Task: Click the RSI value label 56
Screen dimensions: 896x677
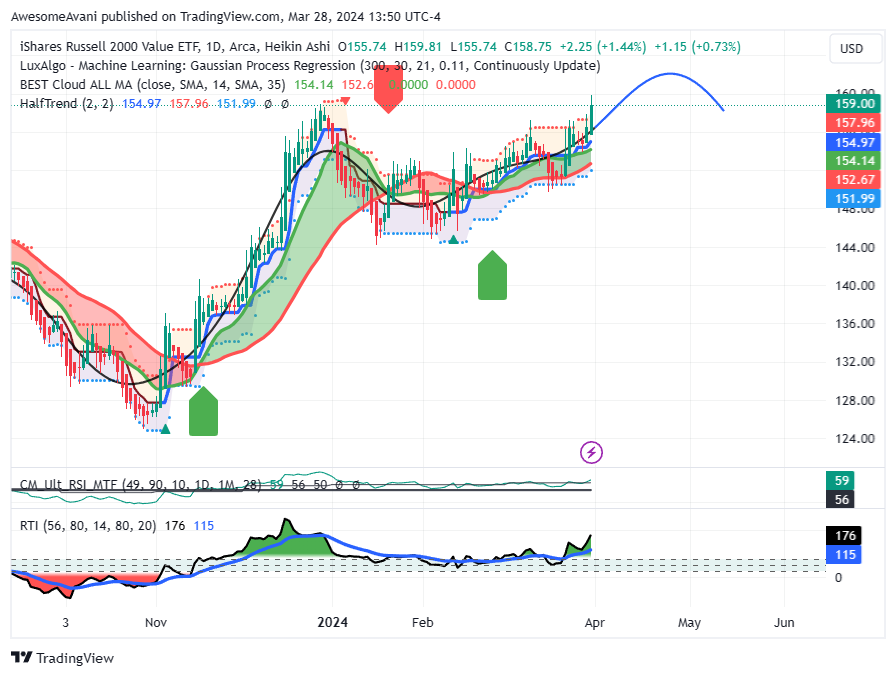Action: (x=841, y=499)
